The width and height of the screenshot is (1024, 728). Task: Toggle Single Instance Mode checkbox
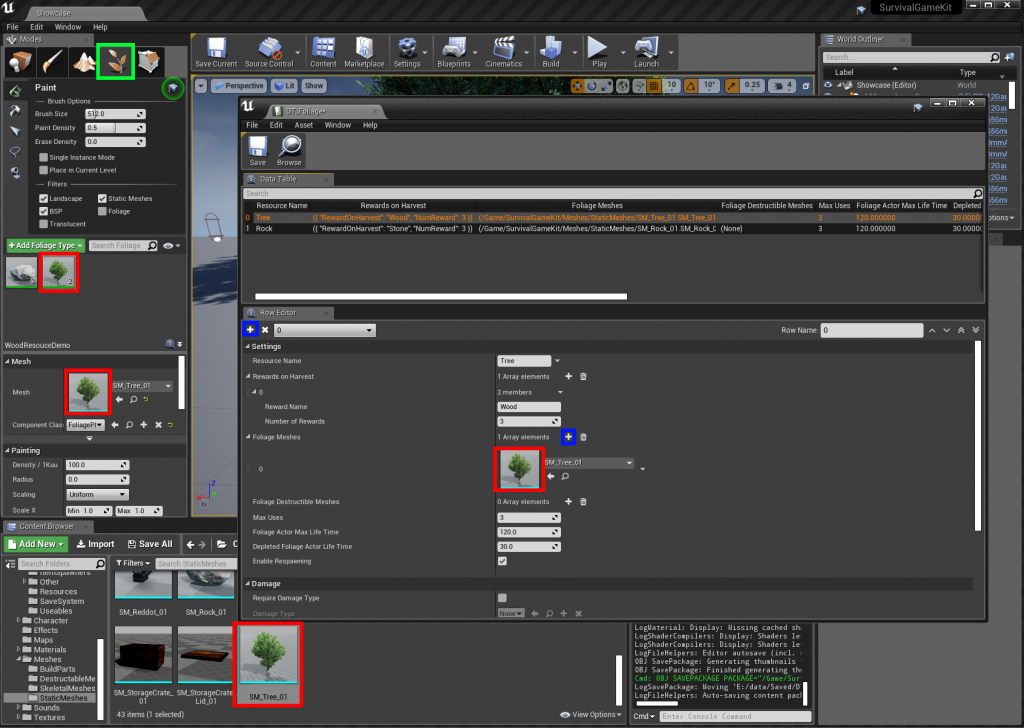(44, 157)
